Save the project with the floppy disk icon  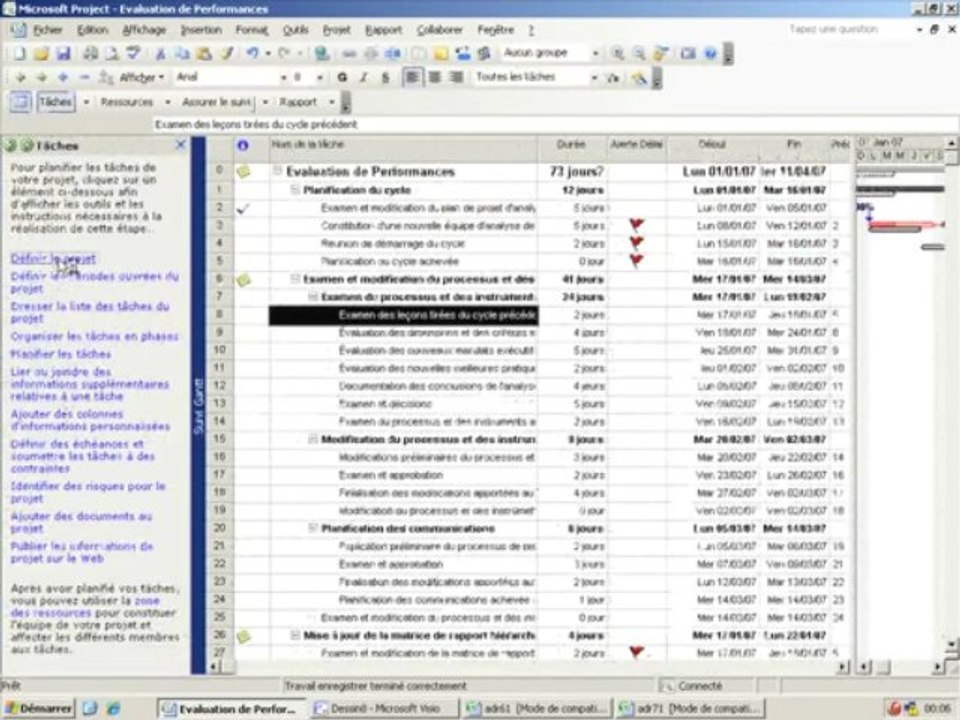64,53
